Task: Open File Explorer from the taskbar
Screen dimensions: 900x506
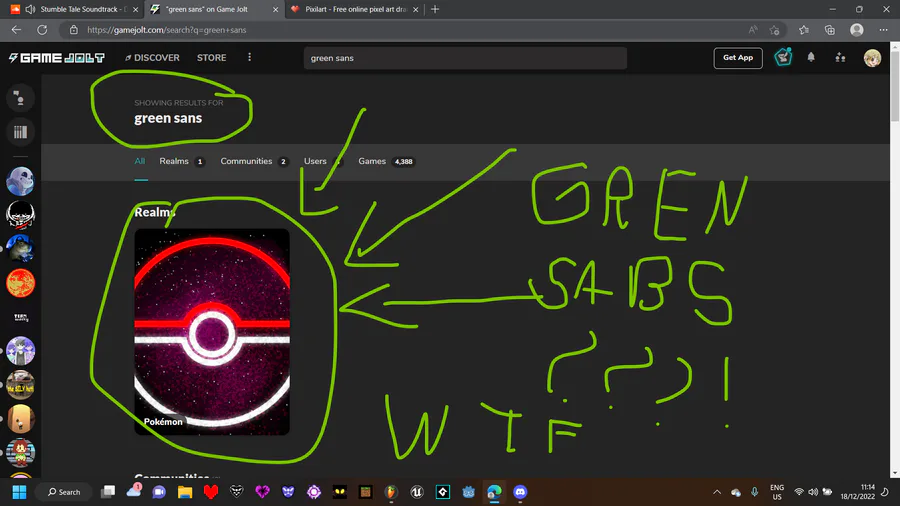Action: (185, 492)
